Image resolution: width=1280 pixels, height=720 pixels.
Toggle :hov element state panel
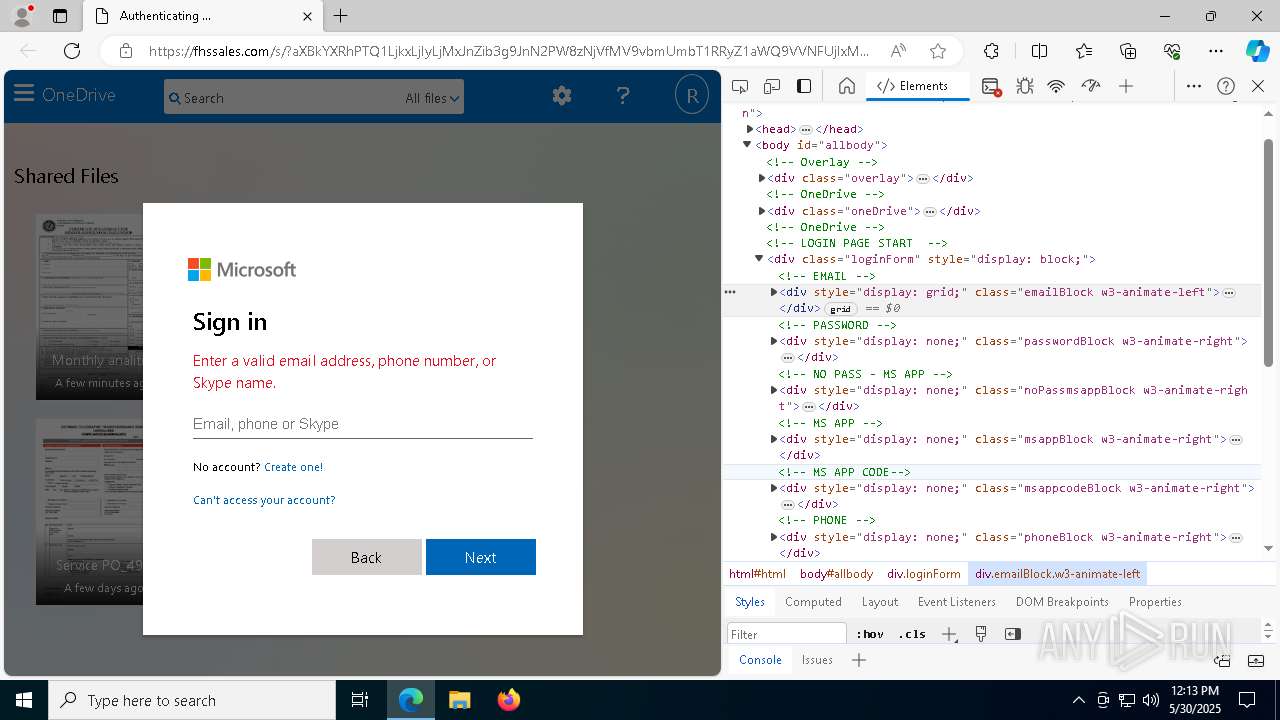(x=871, y=634)
